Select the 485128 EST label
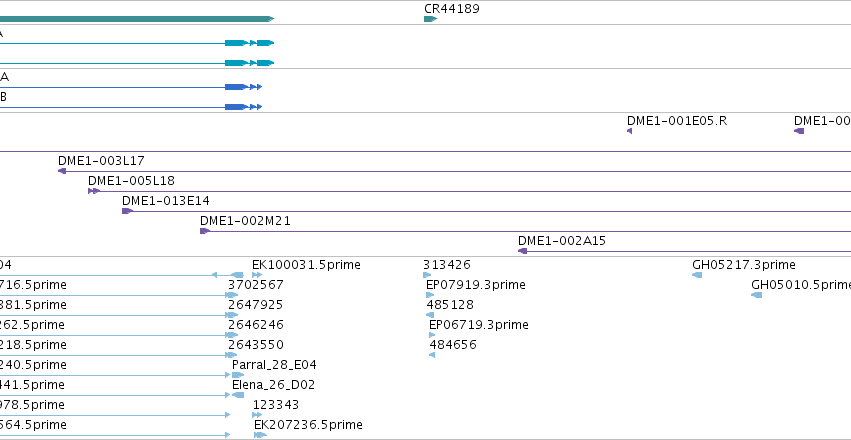Screen dimensions: 851x440 [450, 304]
